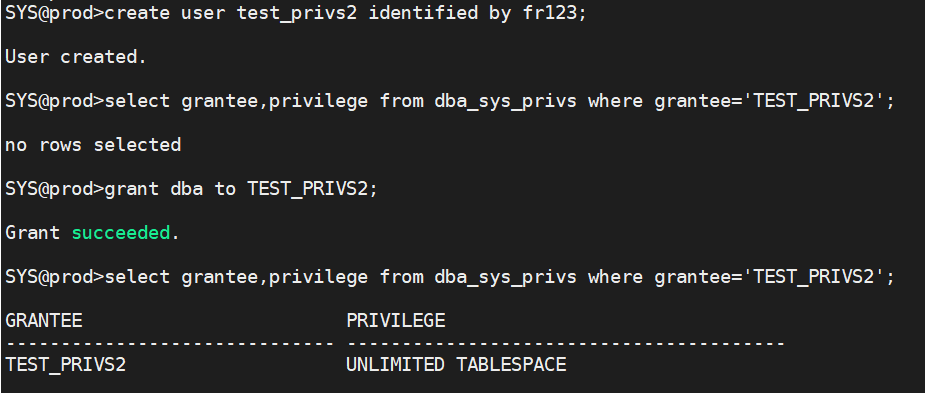Click the second select dba_sys_privs query line
The width and height of the screenshot is (925, 393).
pos(450,277)
